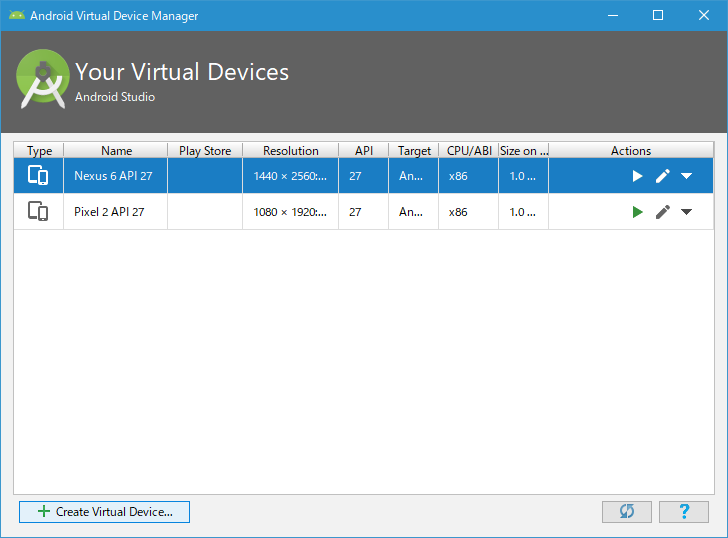Edit the Pixel 2 API 27 device
Screen dimensions: 728x538
663,212
